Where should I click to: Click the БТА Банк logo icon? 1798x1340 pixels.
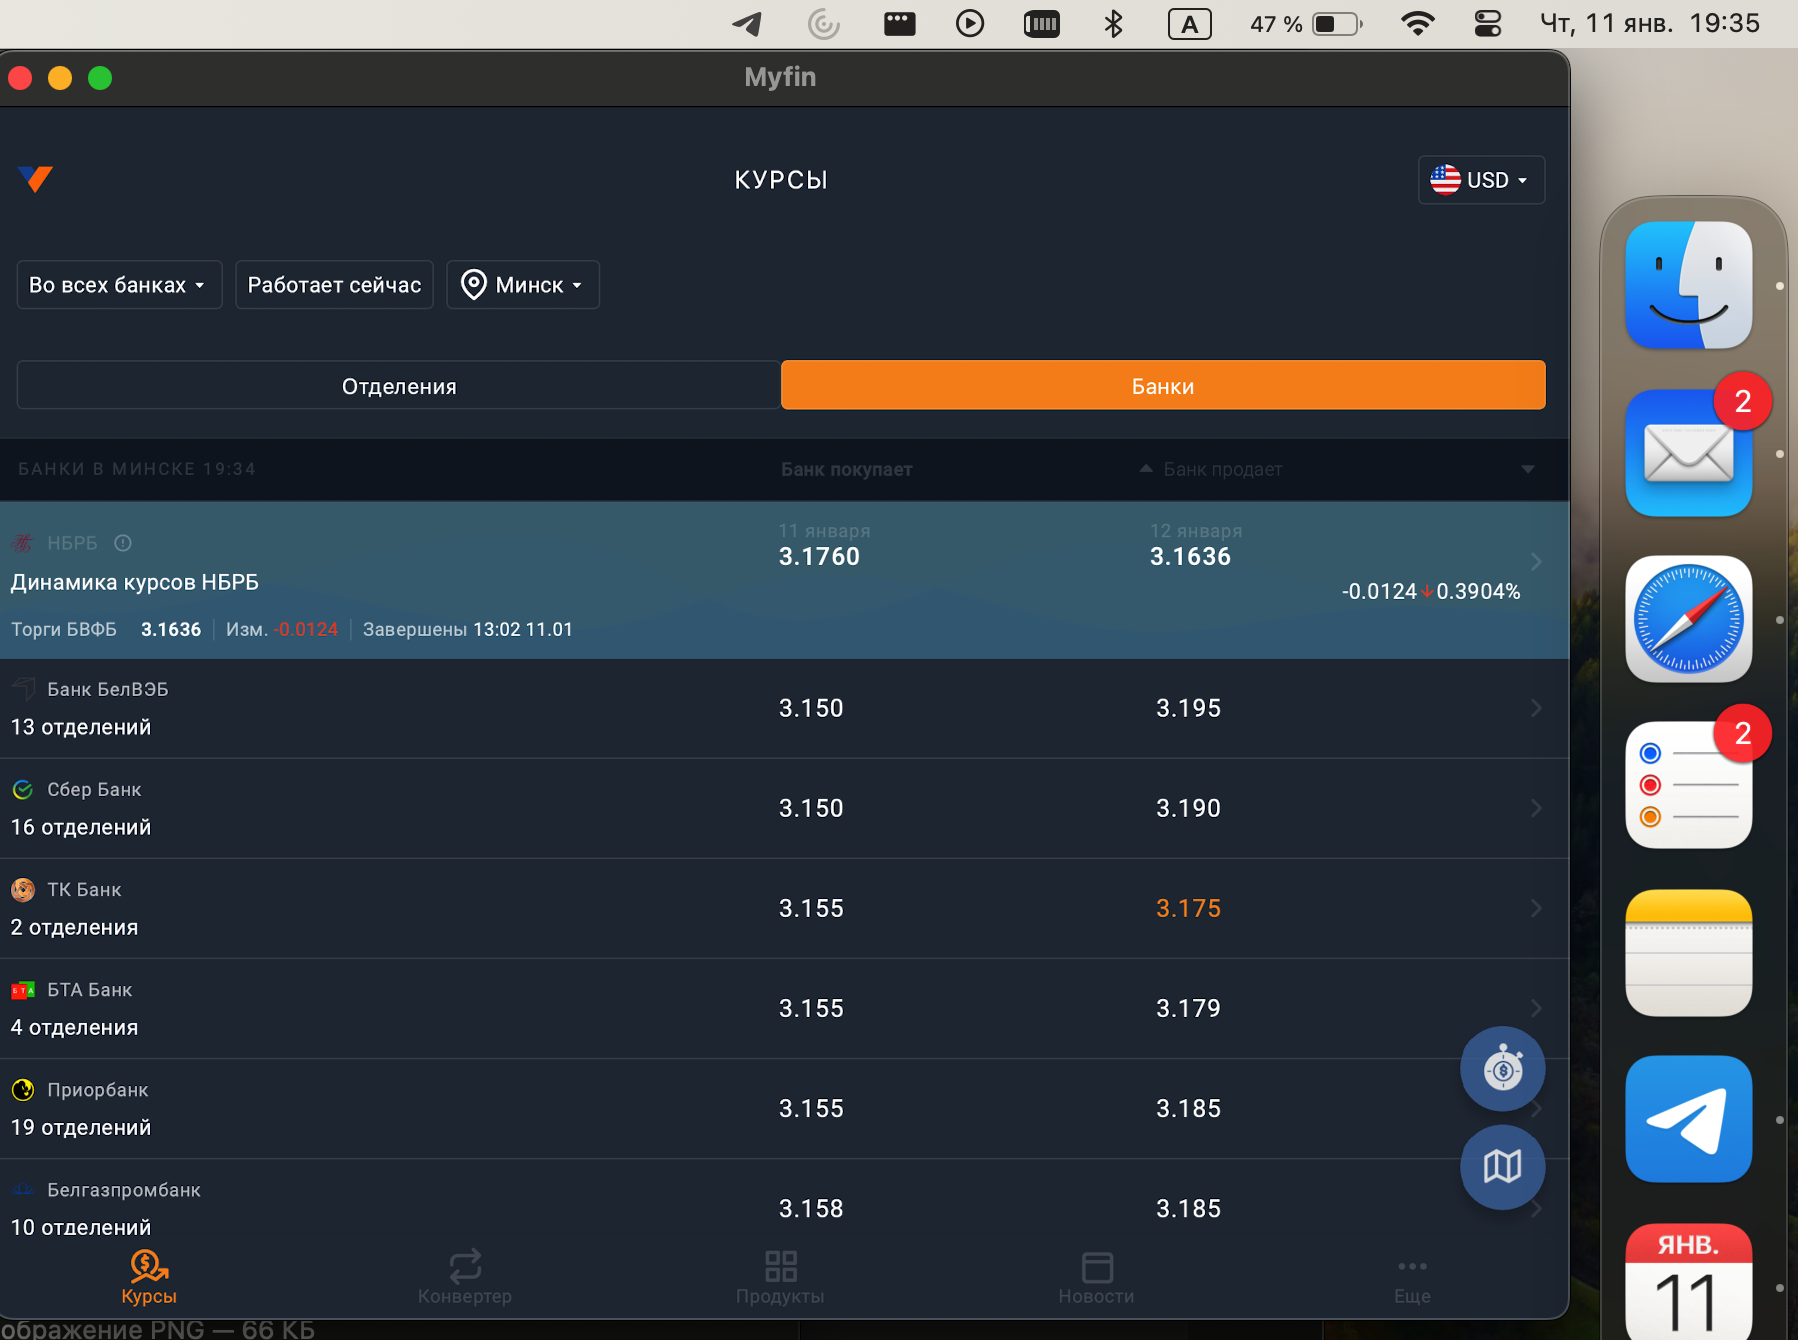click(x=23, y=990)
